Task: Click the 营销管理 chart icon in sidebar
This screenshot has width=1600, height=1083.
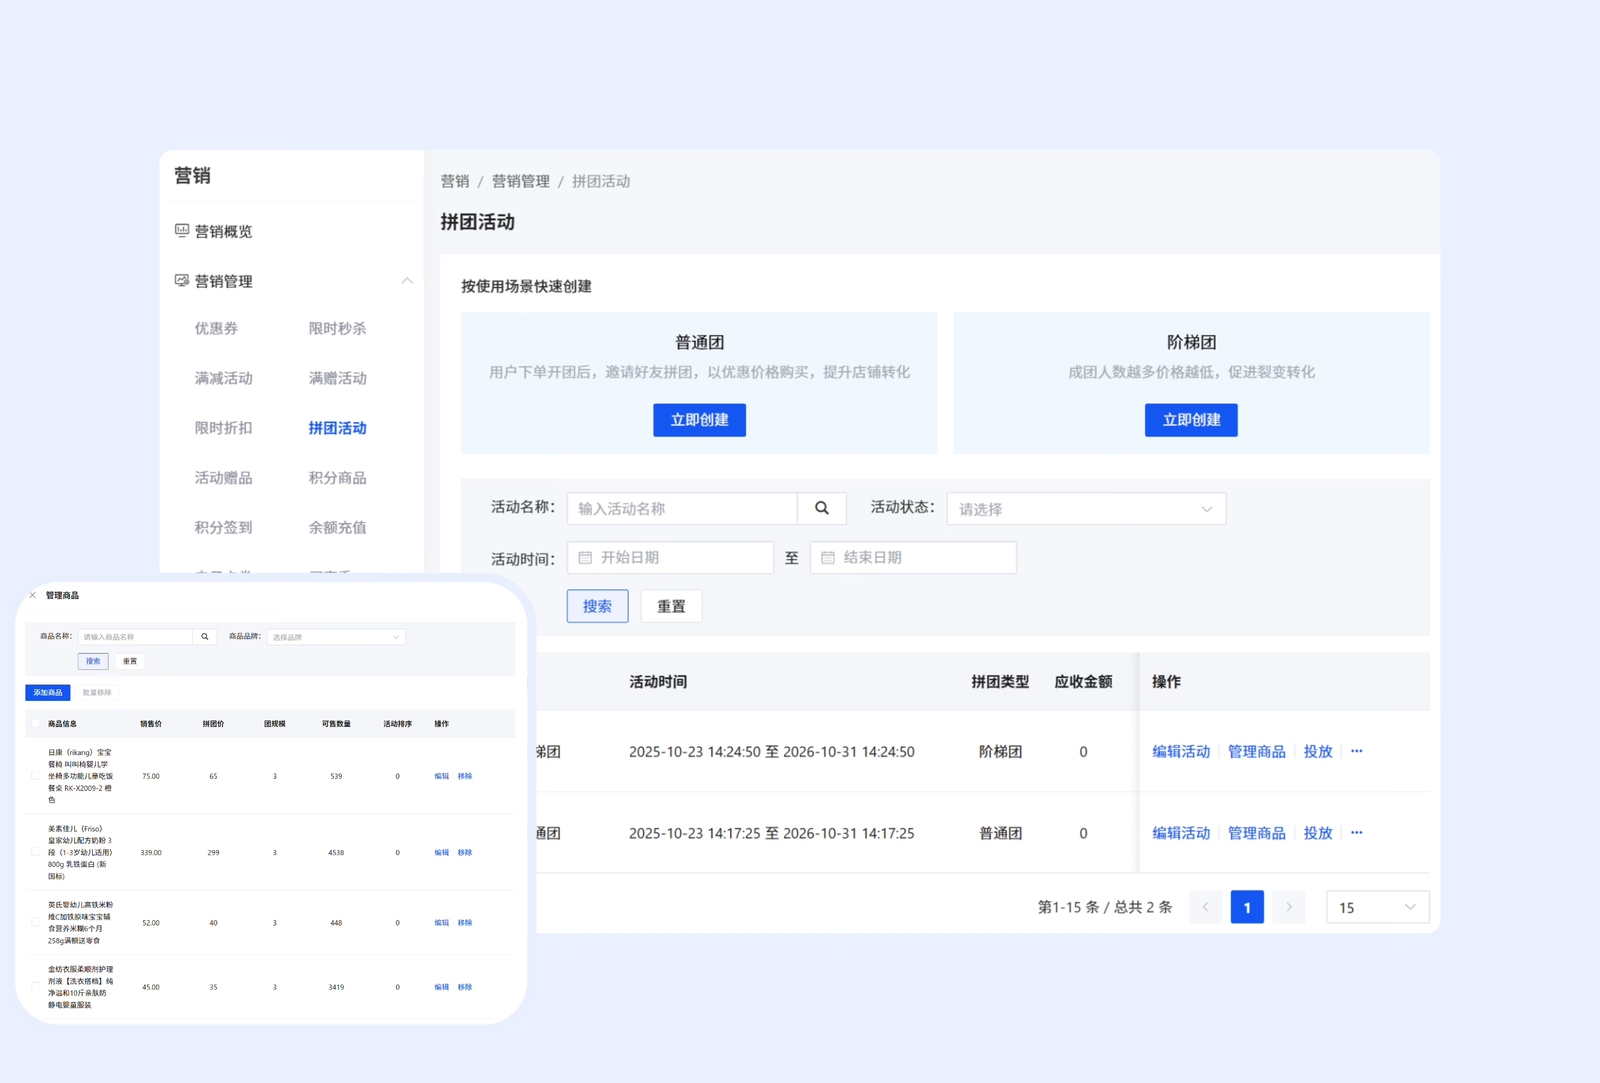Action: [x=181, y=281]
